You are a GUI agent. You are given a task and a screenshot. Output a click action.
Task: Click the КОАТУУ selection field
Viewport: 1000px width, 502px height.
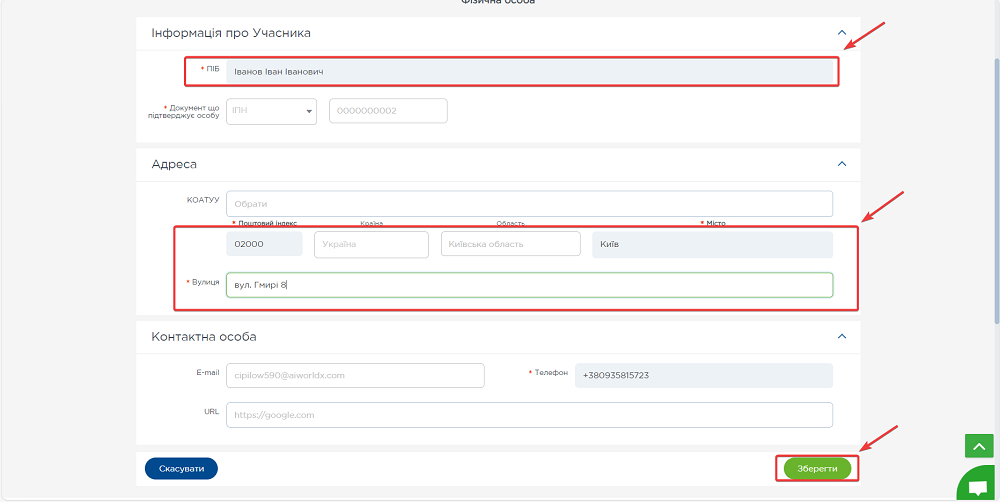click(529, 204)
